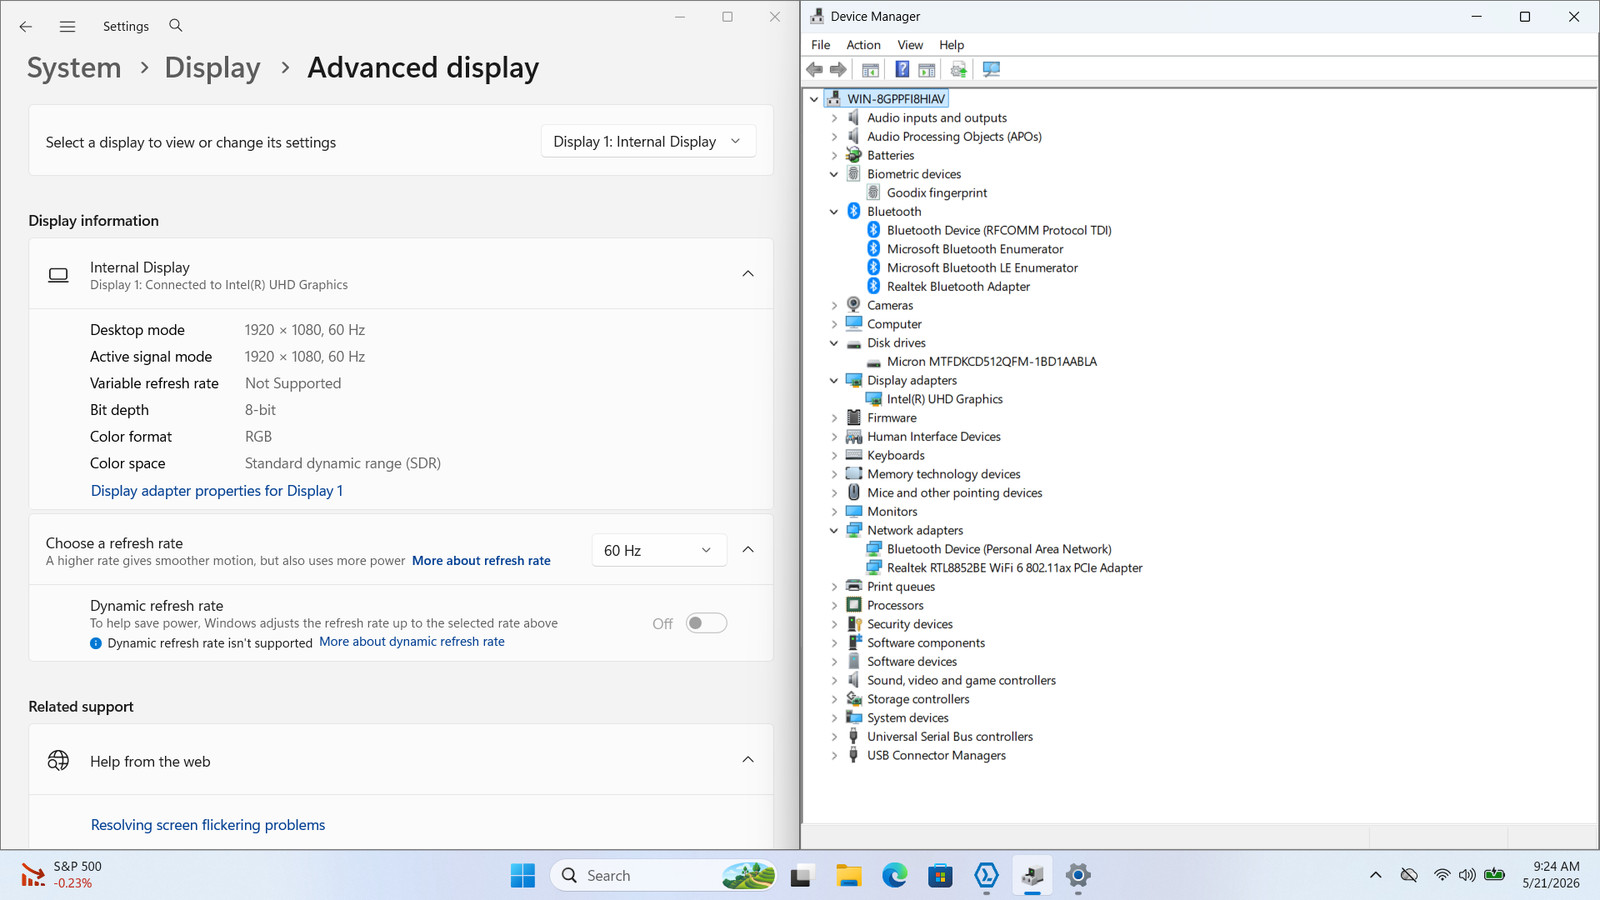Open File Explorer from the taskbar
Image resolution: width=1600 pixels, height=900 pixels.
(x=849, y=876)
